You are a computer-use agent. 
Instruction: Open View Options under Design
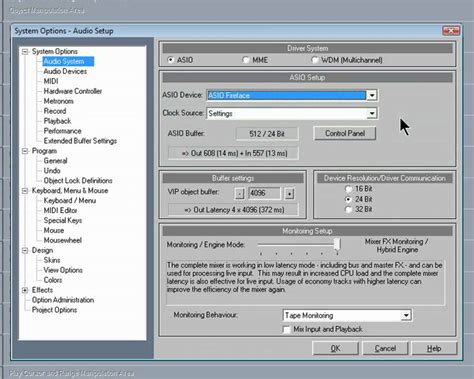point(63,270)
